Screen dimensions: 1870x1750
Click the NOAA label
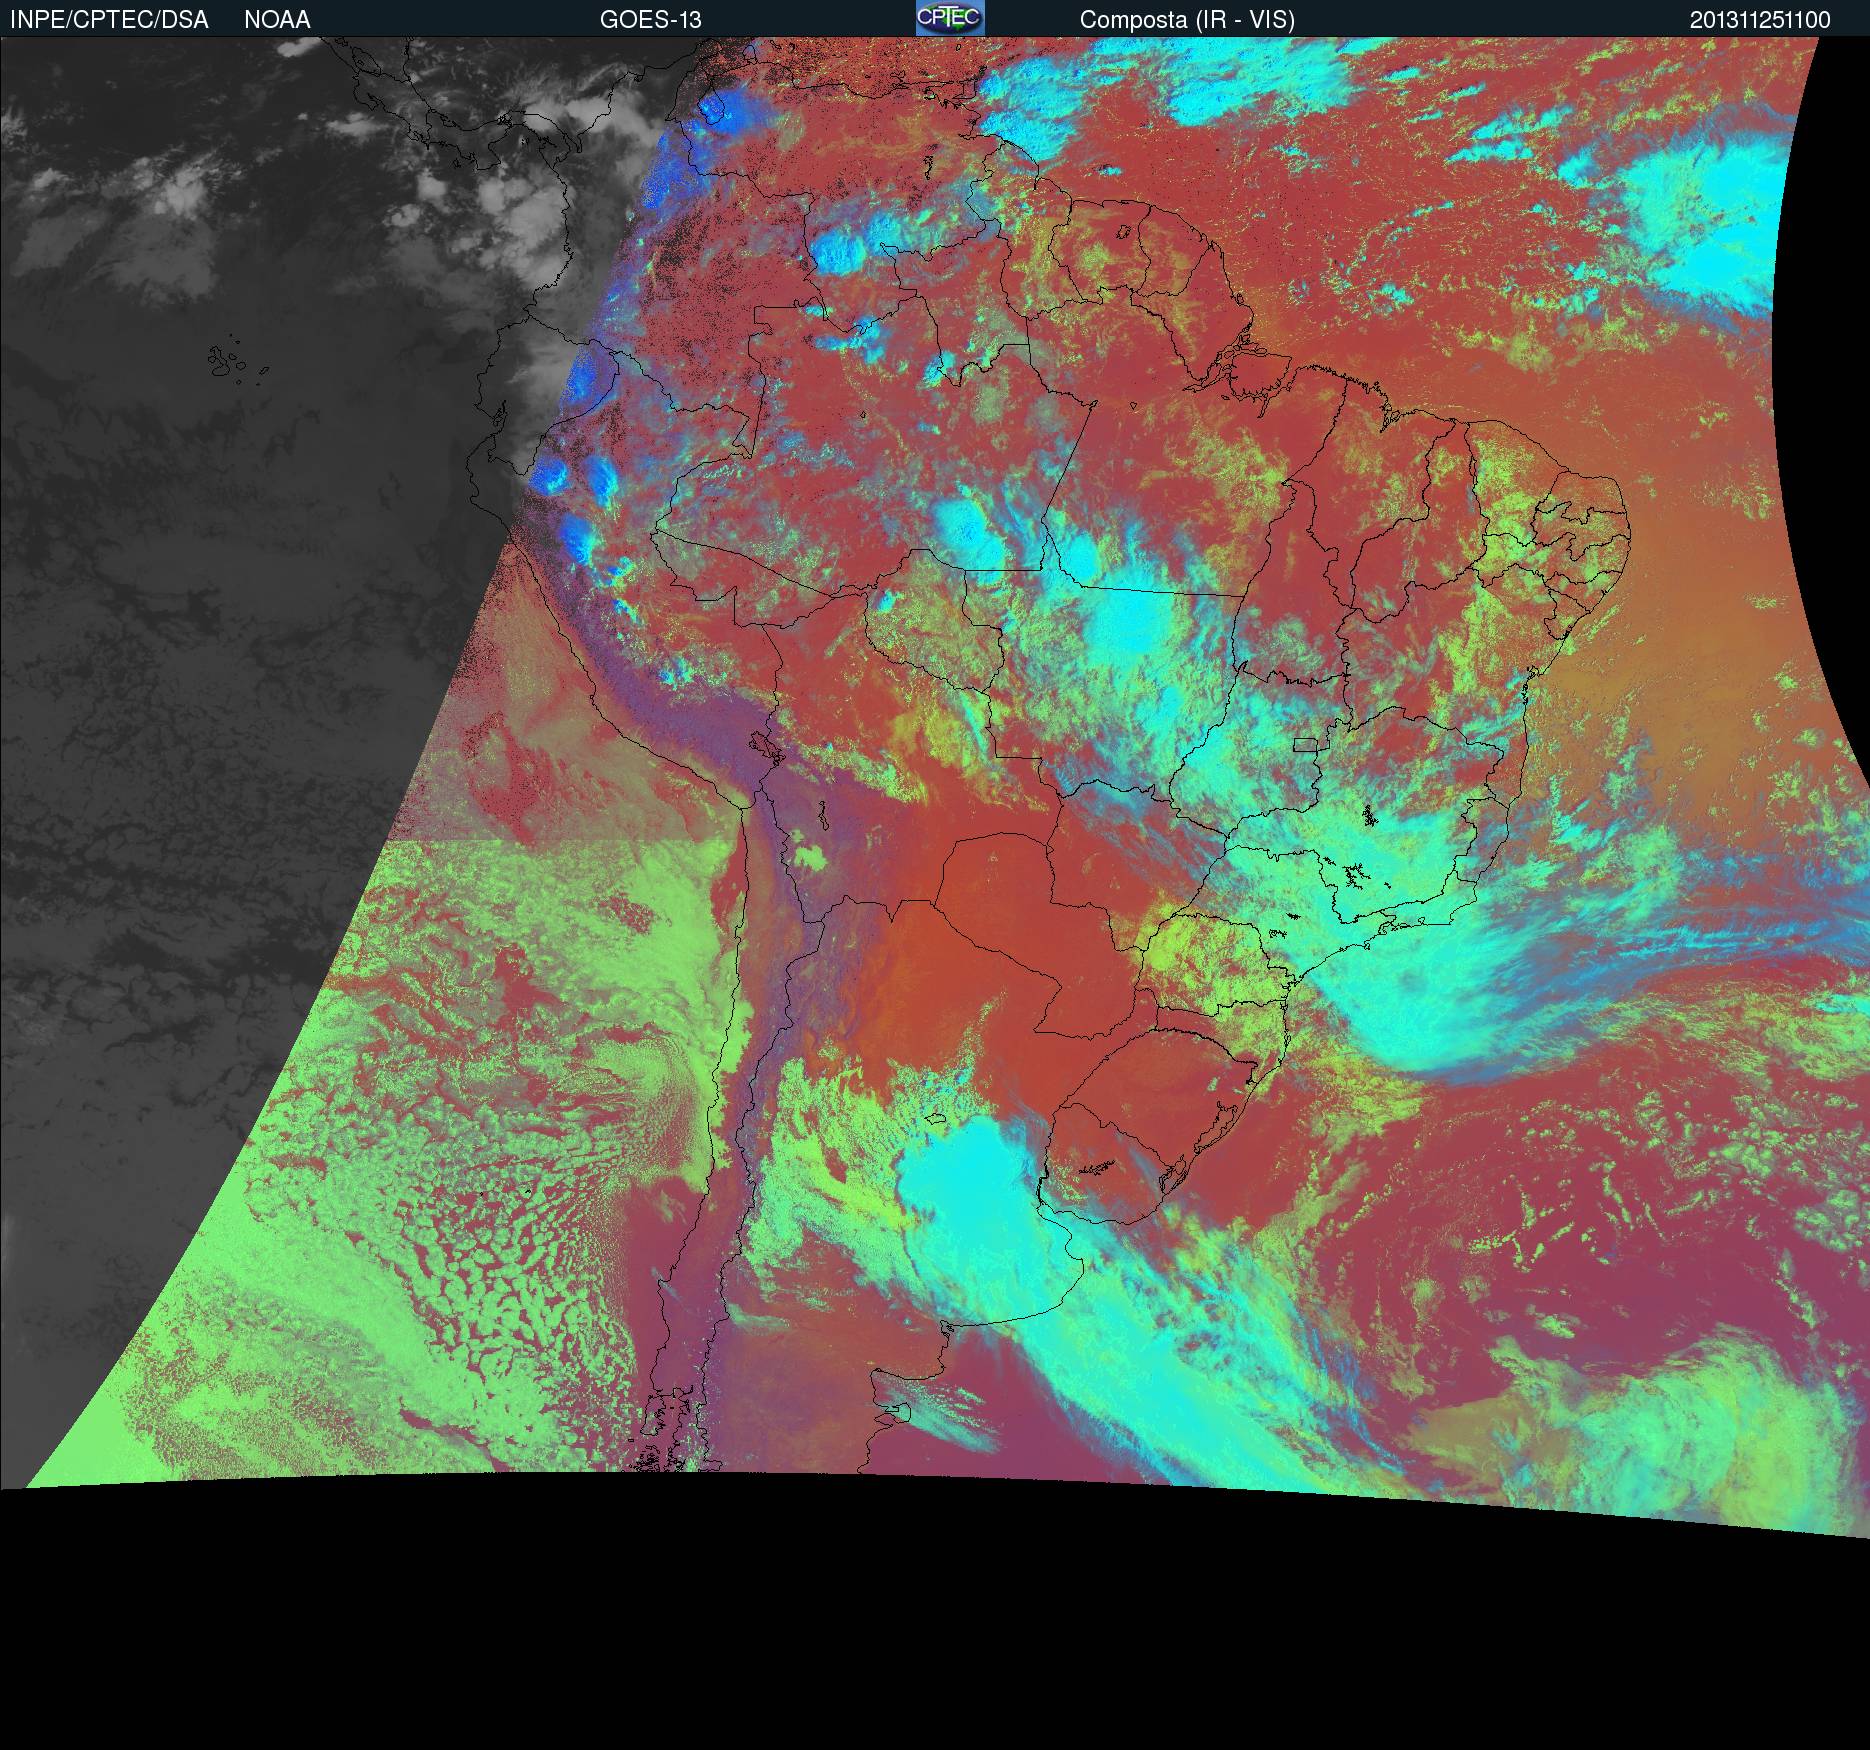(x=277, y=20)
